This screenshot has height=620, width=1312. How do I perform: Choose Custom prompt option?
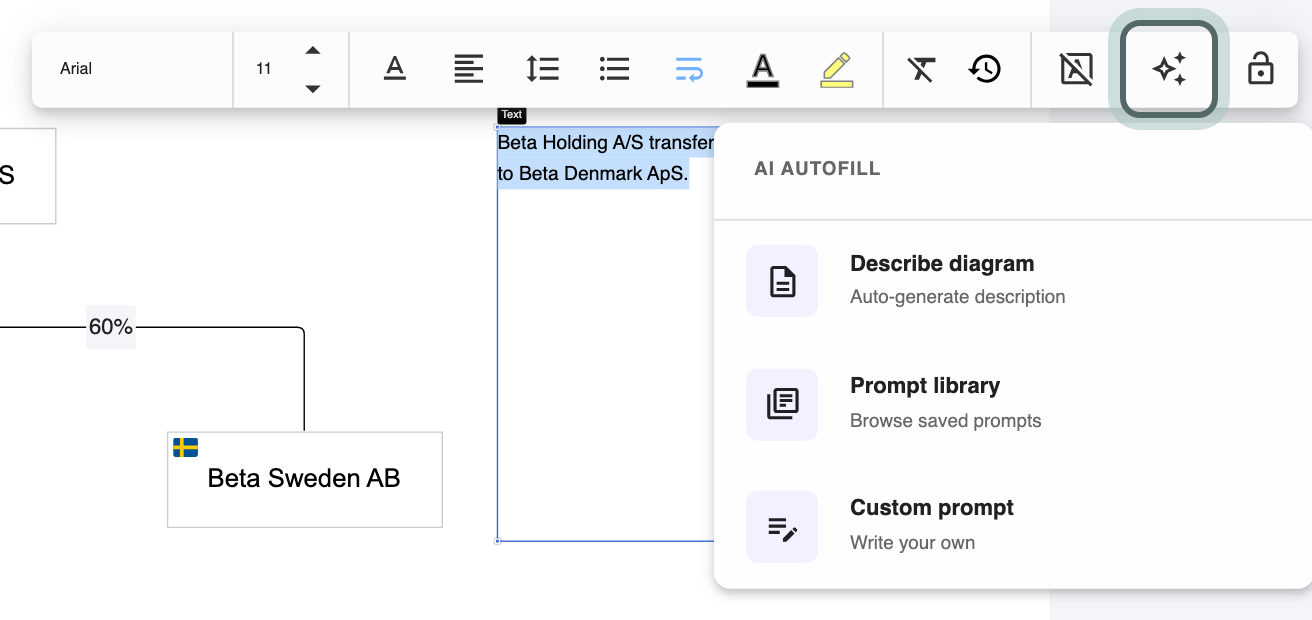click(1012, 526)
